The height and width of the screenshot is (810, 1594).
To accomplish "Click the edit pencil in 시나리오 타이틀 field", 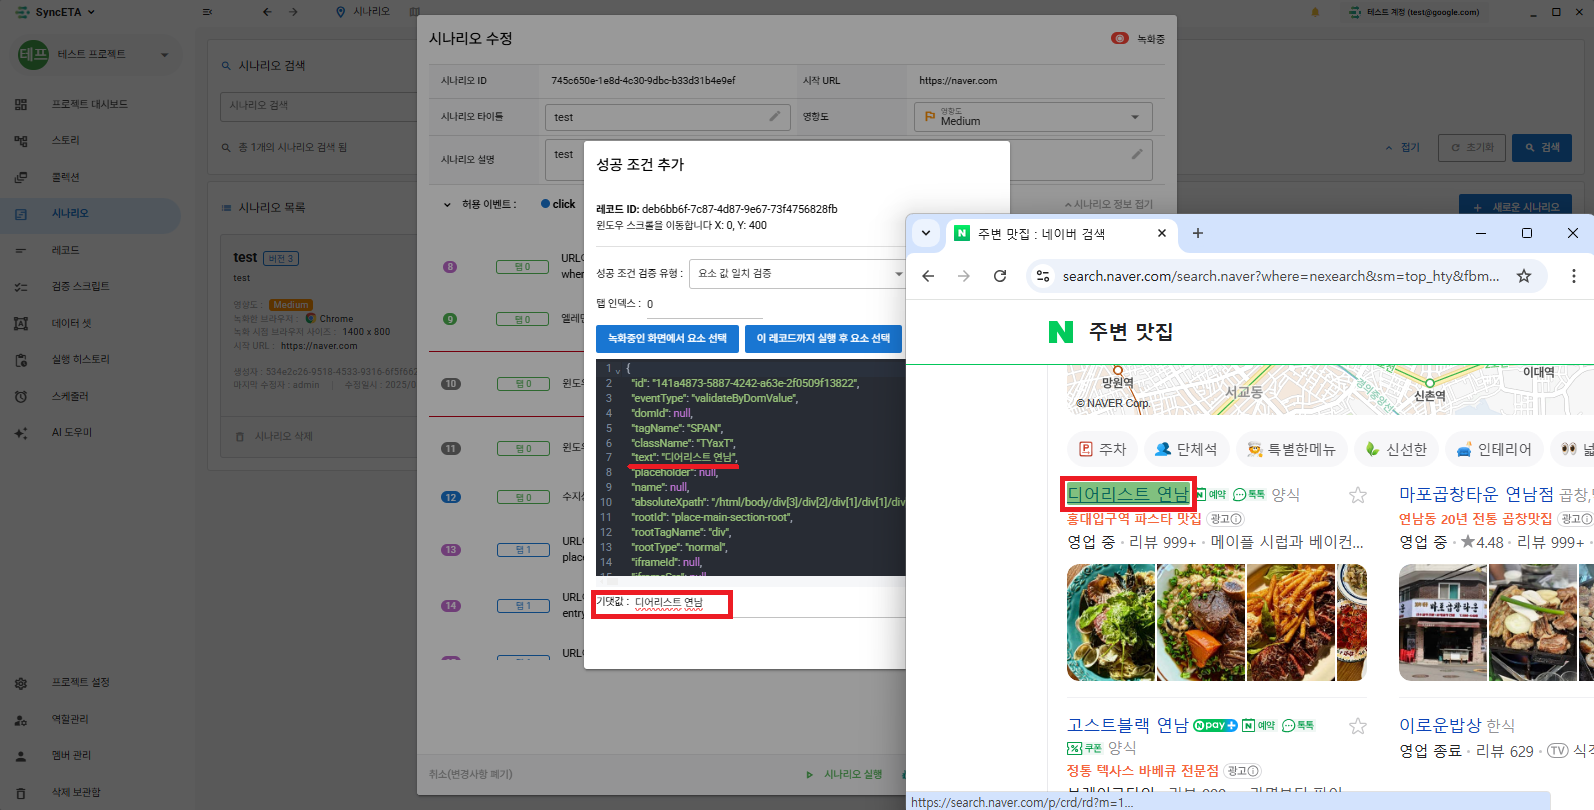I will pos(774,116).
